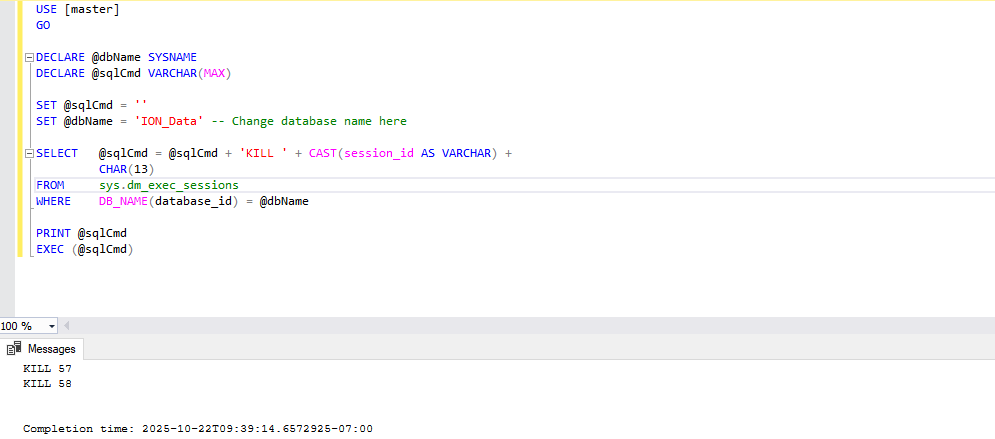995x439 pixels.
Task: Click session_id inside the CAST expression
Action: [379, 154]
